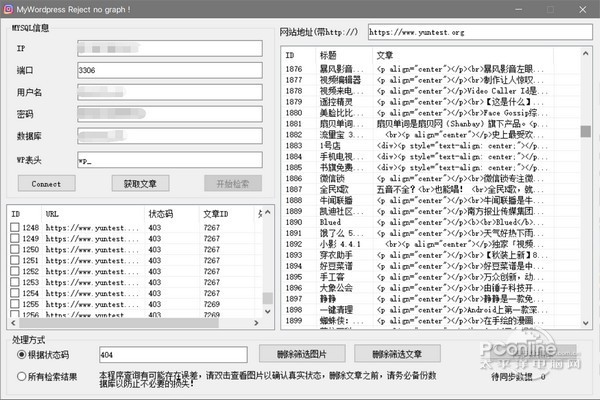600x400 pixels.
Task: Click article ID 7269 in row 1255
Action: [212, 304]
